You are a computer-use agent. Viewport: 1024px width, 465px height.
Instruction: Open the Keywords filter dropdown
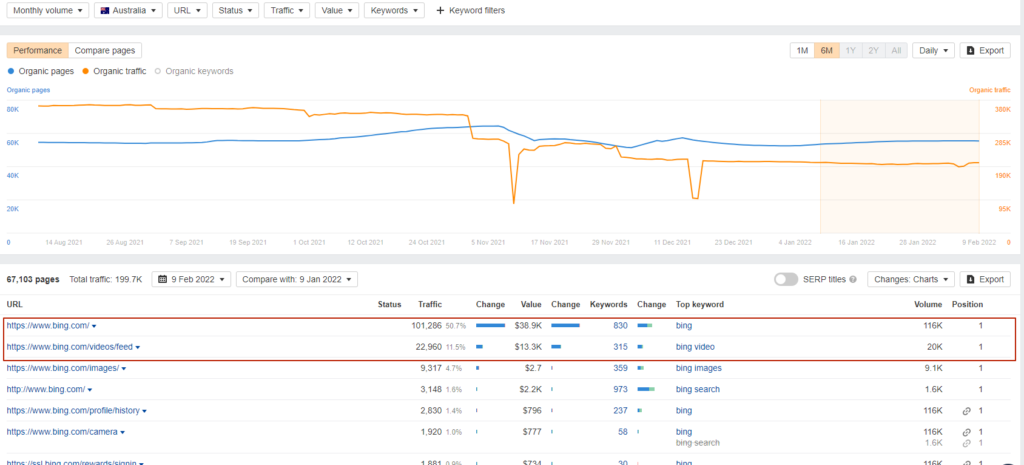pos(394,10)
